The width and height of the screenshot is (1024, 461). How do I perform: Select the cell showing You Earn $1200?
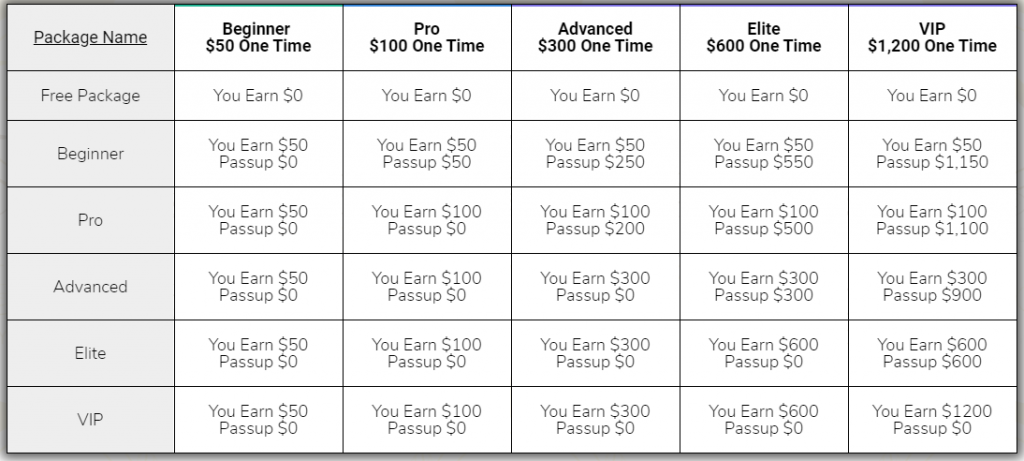point(932,411)
